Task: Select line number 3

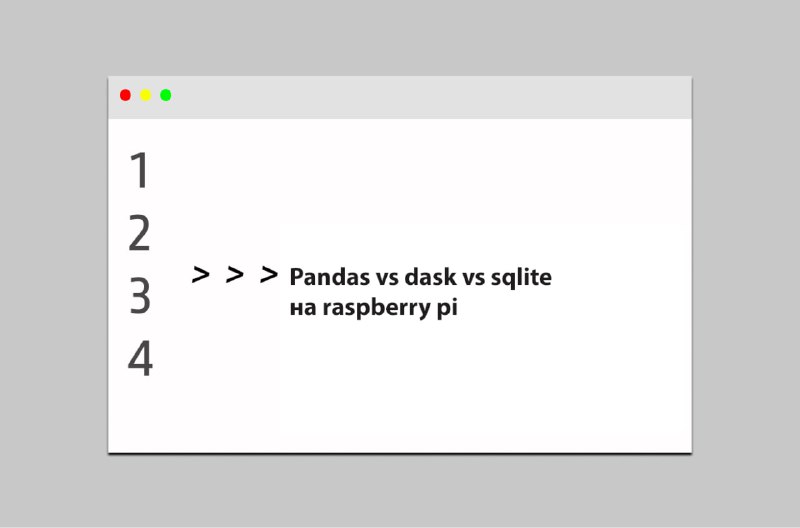Action: [140, 296]
